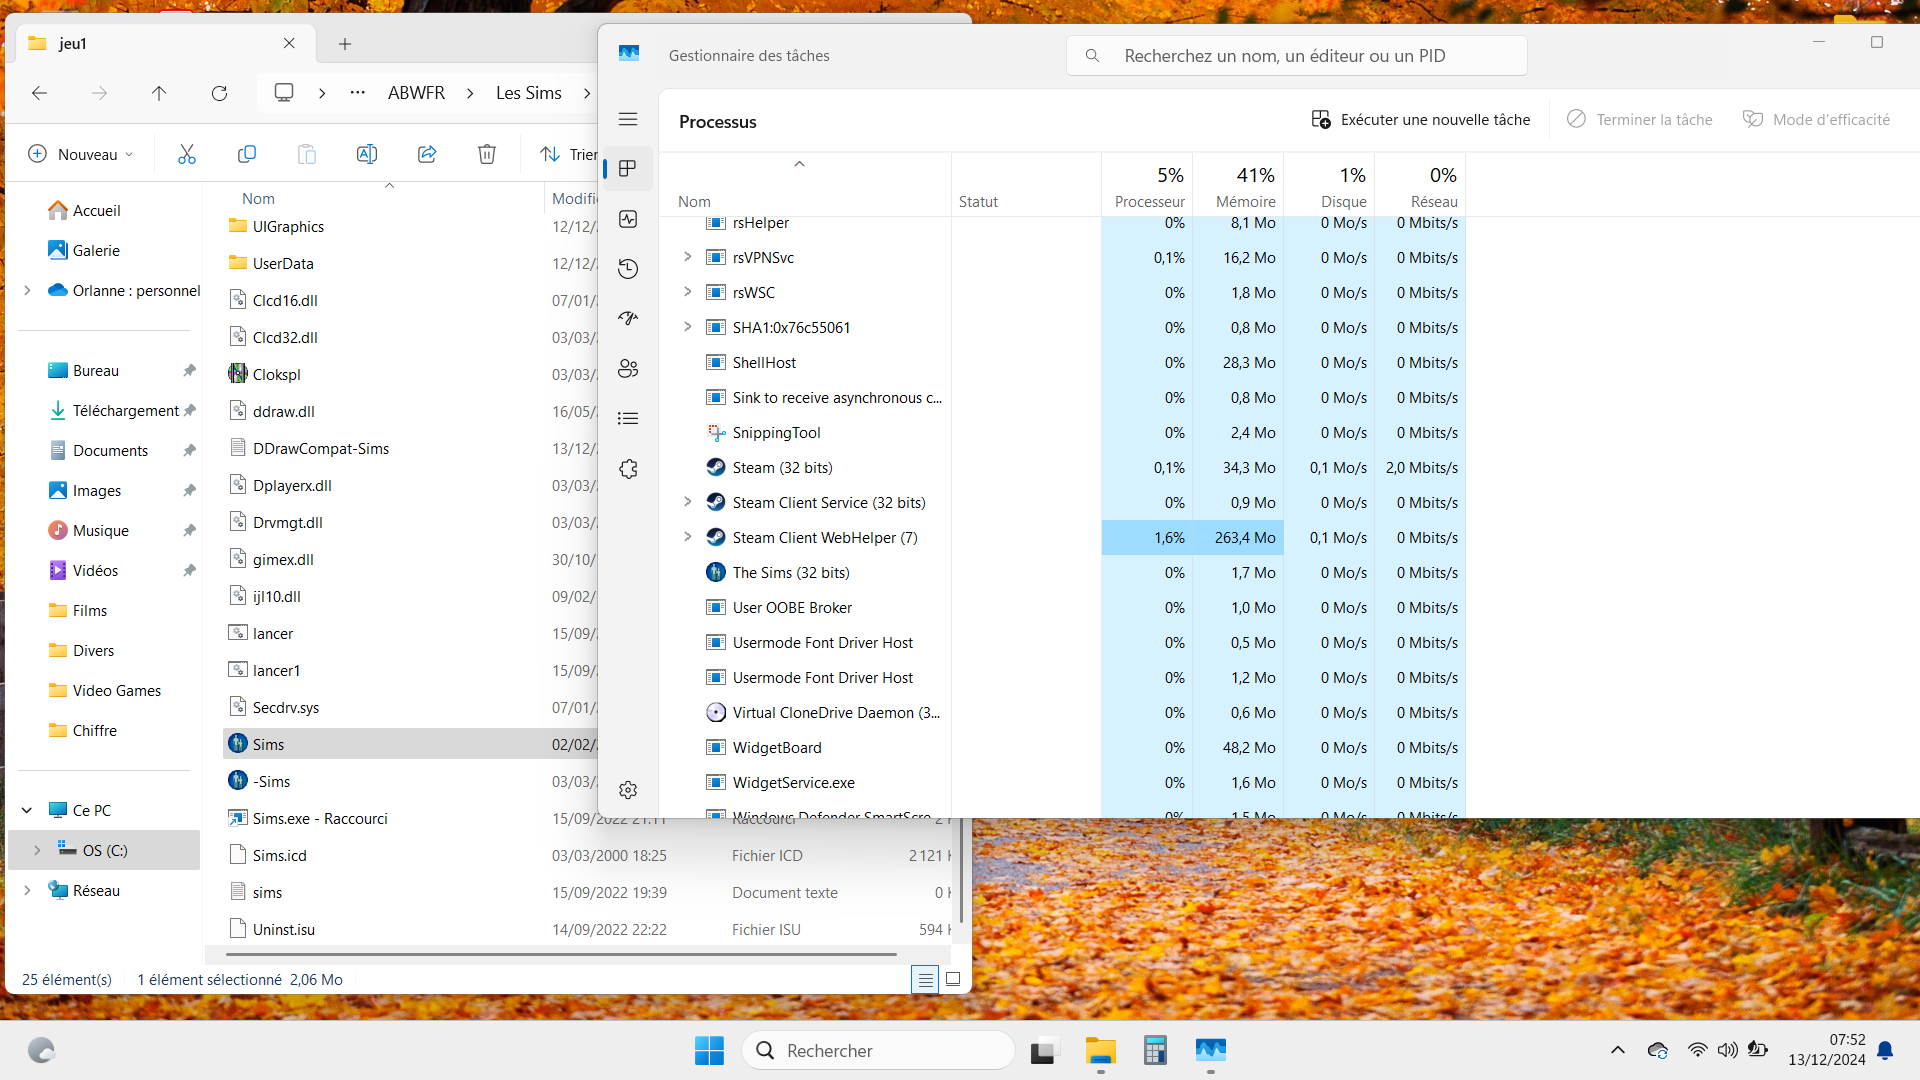Image resolution: width=1920 pixels, height=1080 pixels.
Task: Click Exécuter une nouvelle tâche button
Action: [1420, 119]
